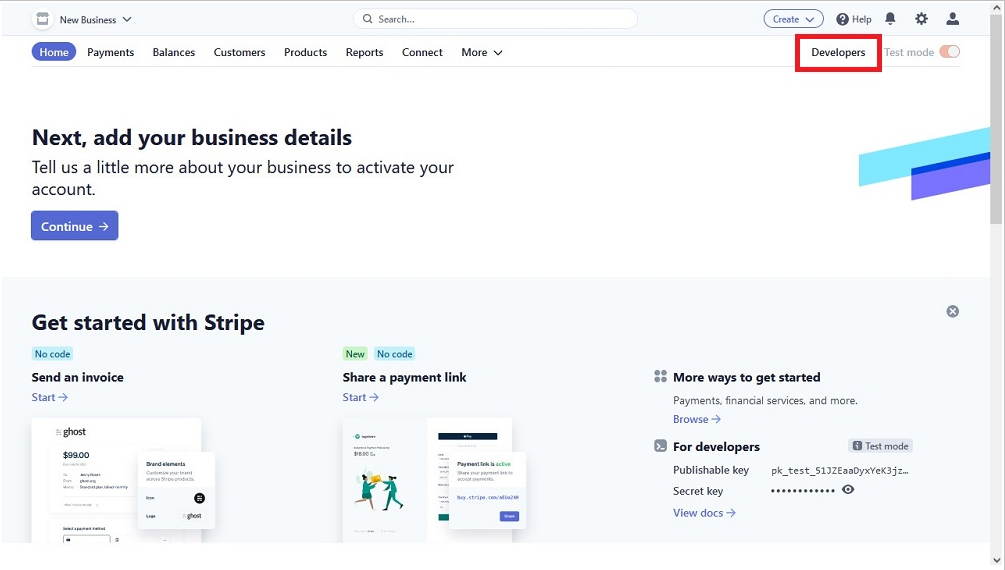The width and height of the screenshot is (1005, 570).
Task: Open the user profile icon
Action: pos(952,19)
